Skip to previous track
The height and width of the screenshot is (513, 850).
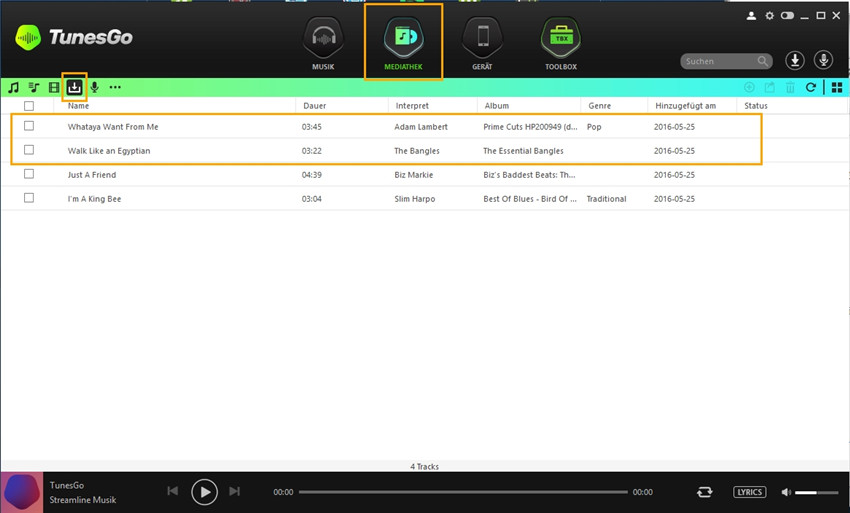(x=172, y=491)
